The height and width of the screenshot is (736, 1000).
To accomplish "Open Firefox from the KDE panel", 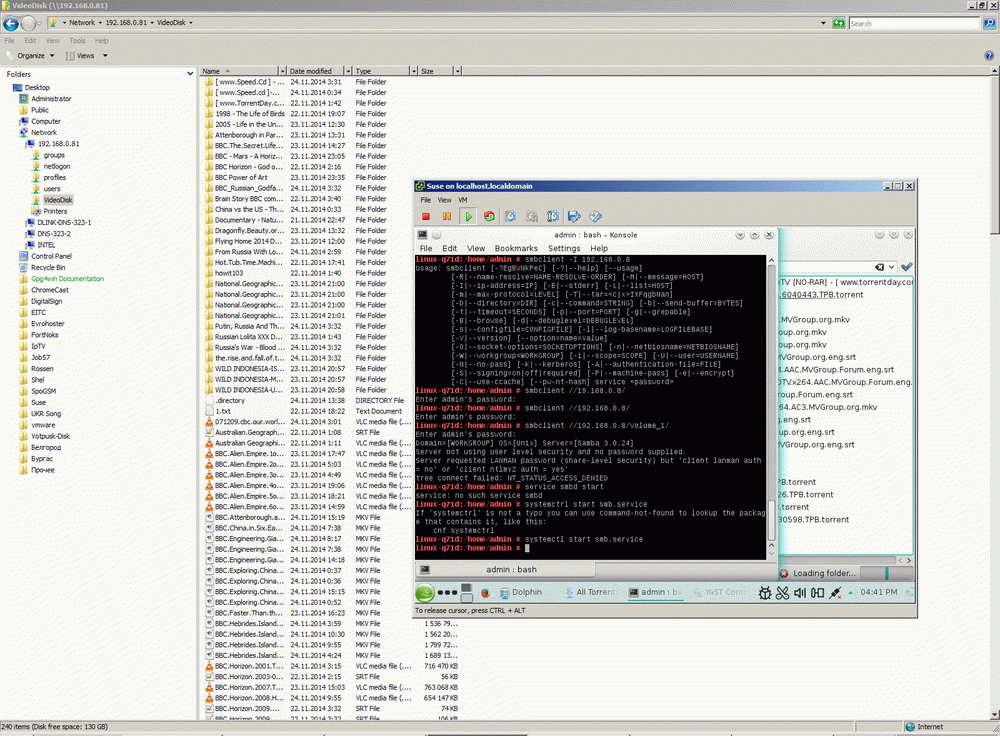I will [x=486, y=593].
